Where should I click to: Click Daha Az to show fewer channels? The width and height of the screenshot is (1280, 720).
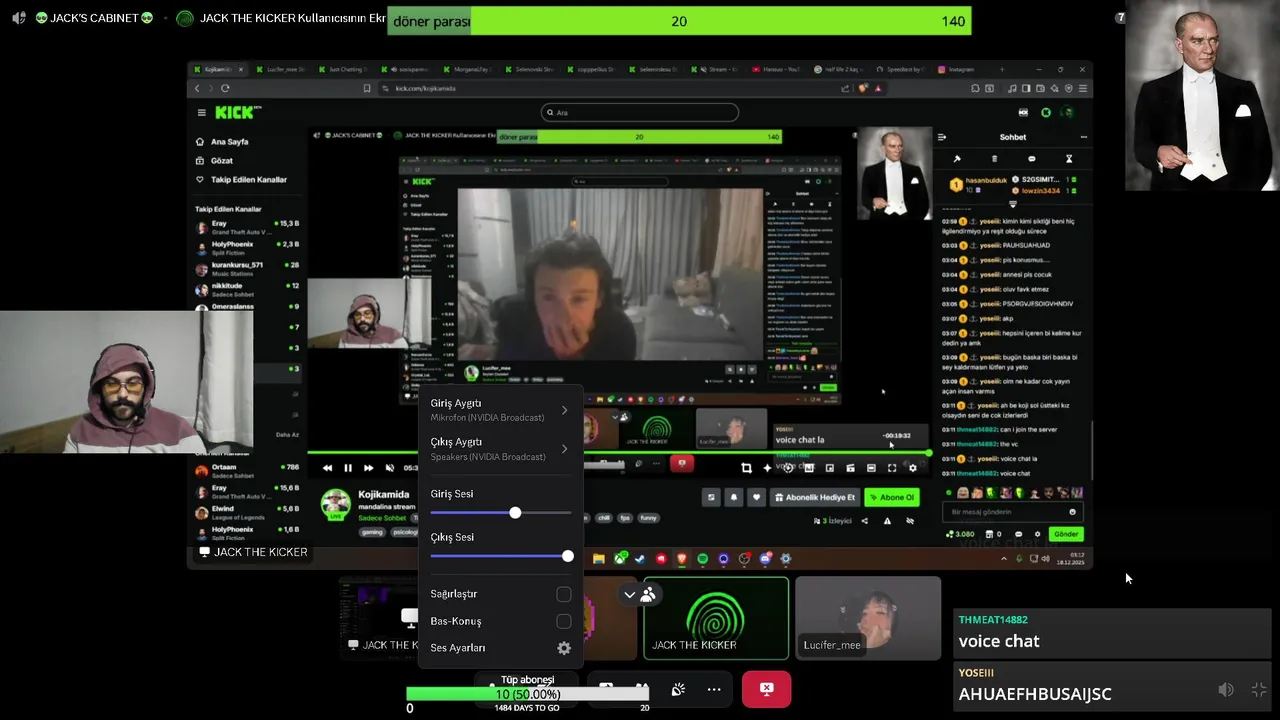point(287,435)
